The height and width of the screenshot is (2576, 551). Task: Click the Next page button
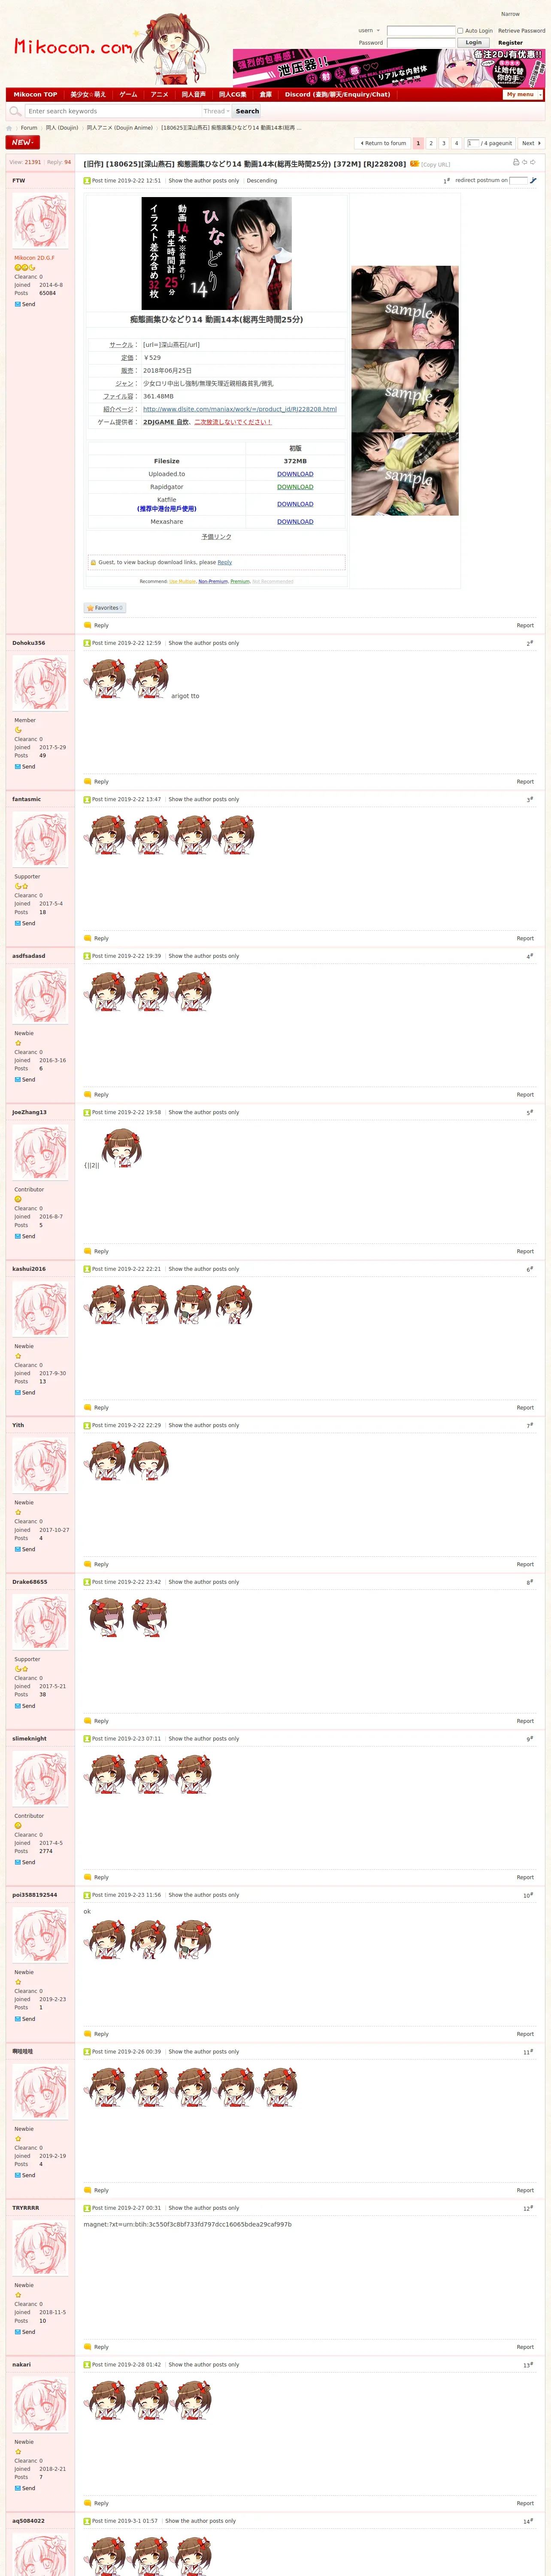(531, 144)
